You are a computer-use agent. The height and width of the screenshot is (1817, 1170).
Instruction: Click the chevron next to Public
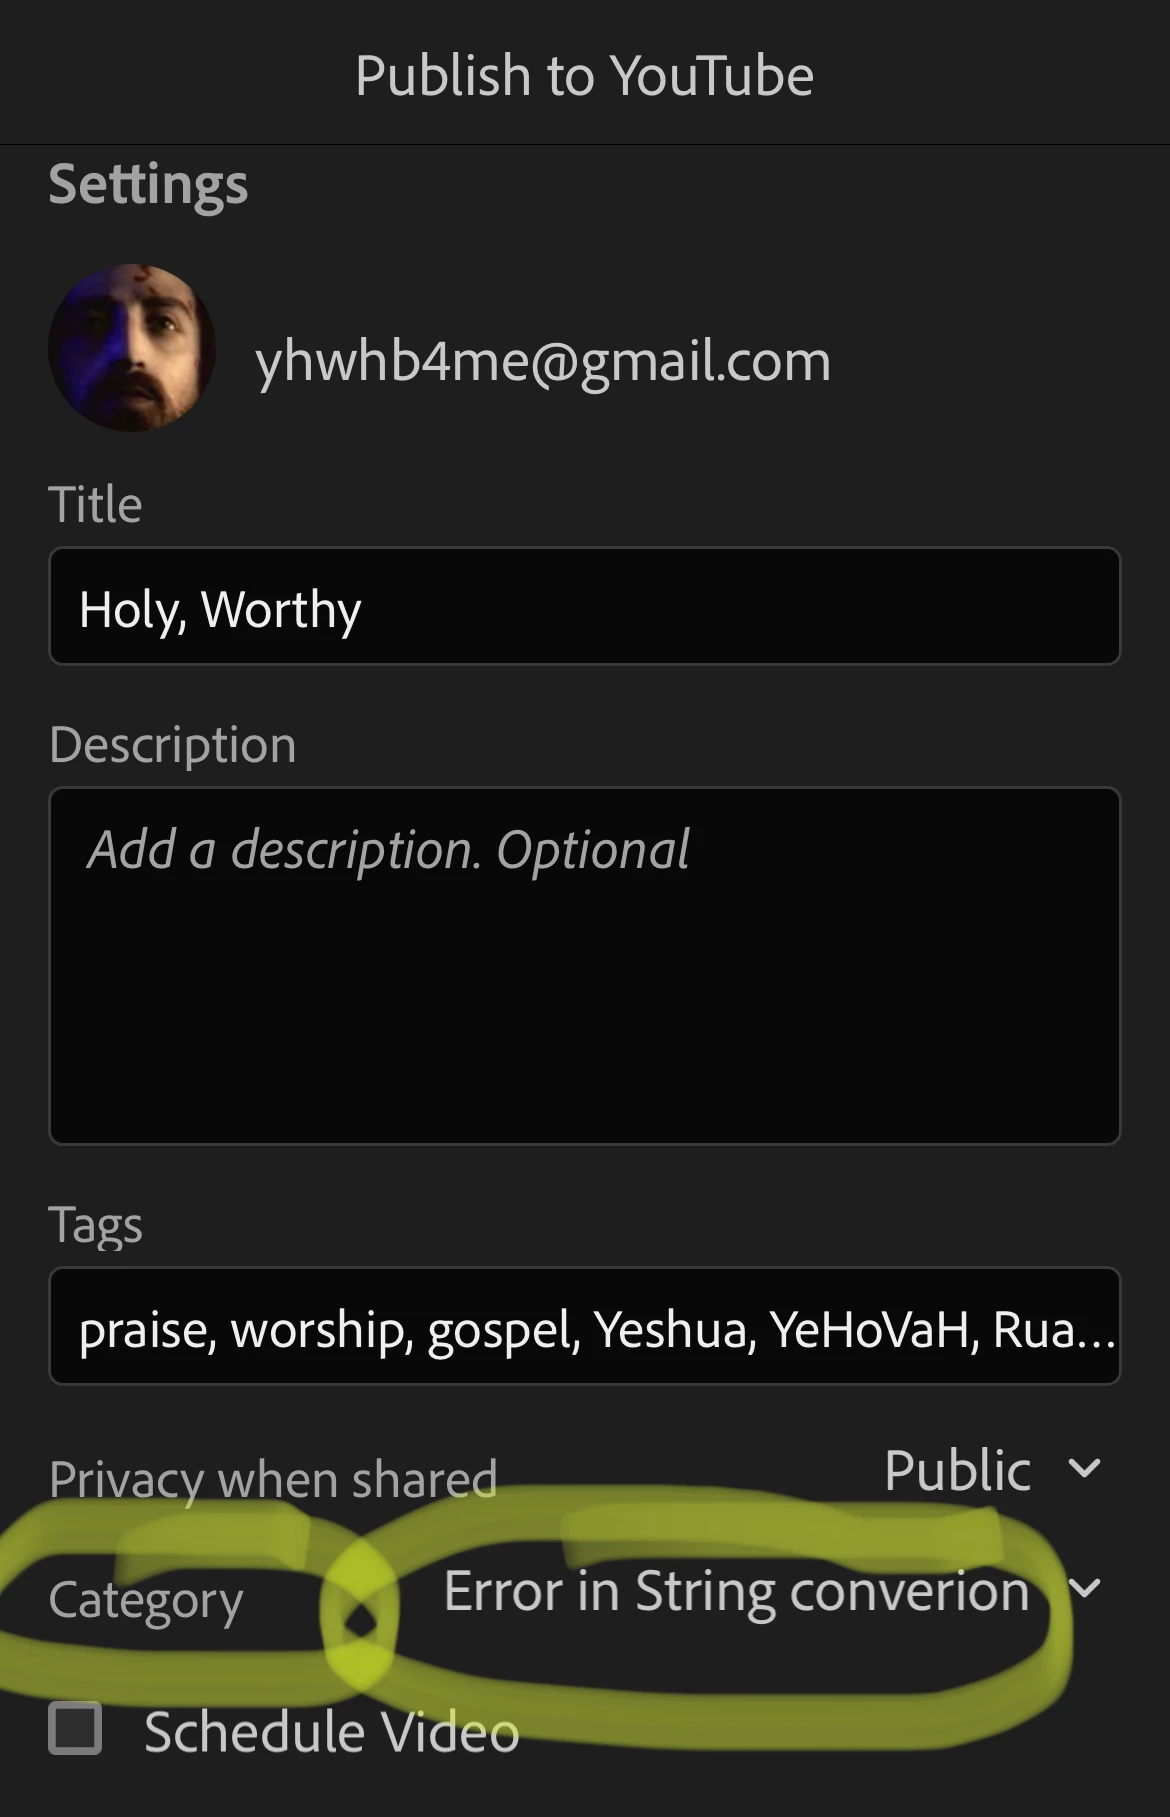click(x=1084, y=1468)
